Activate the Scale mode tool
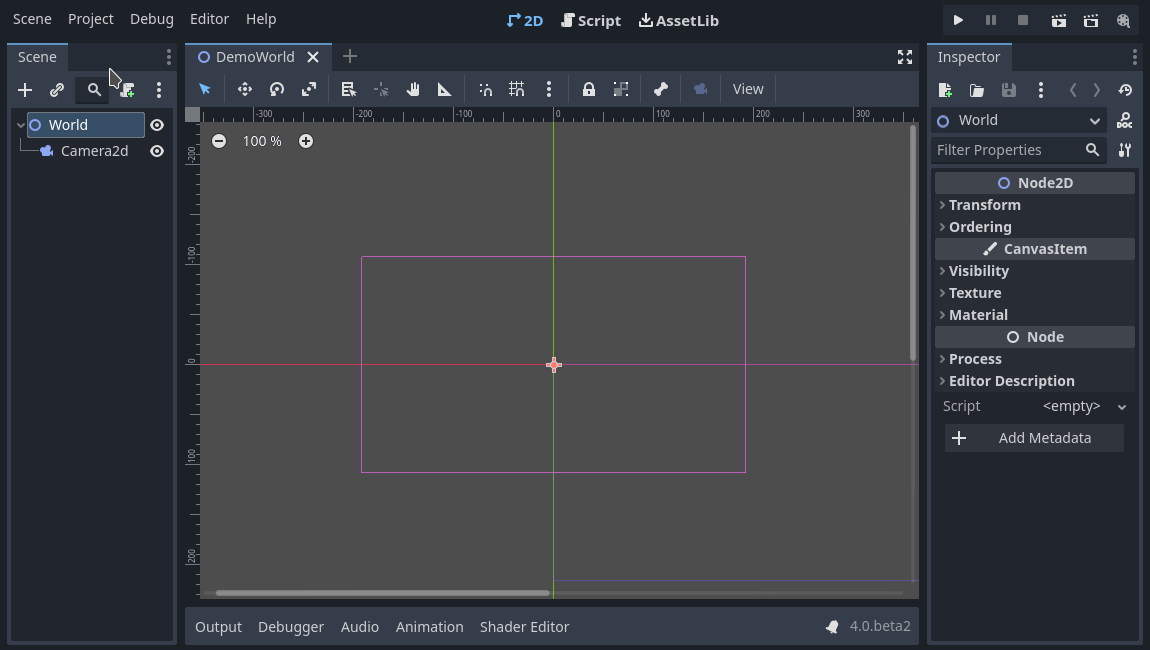The width and height of the screenshot is (1150, 650). [x=309, y=89]
